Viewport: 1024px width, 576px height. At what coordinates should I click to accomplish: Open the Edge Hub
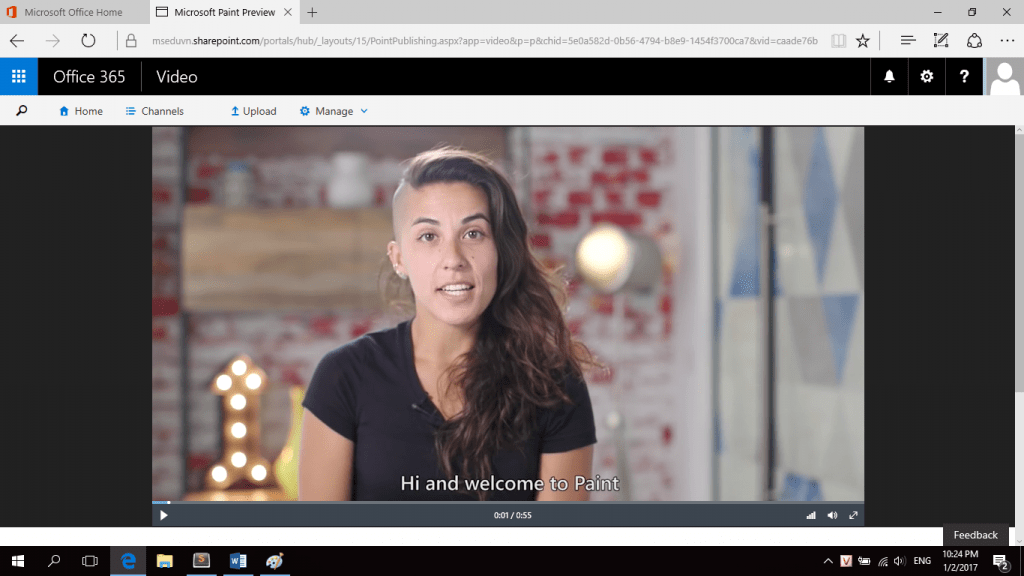tap(908, 40)
